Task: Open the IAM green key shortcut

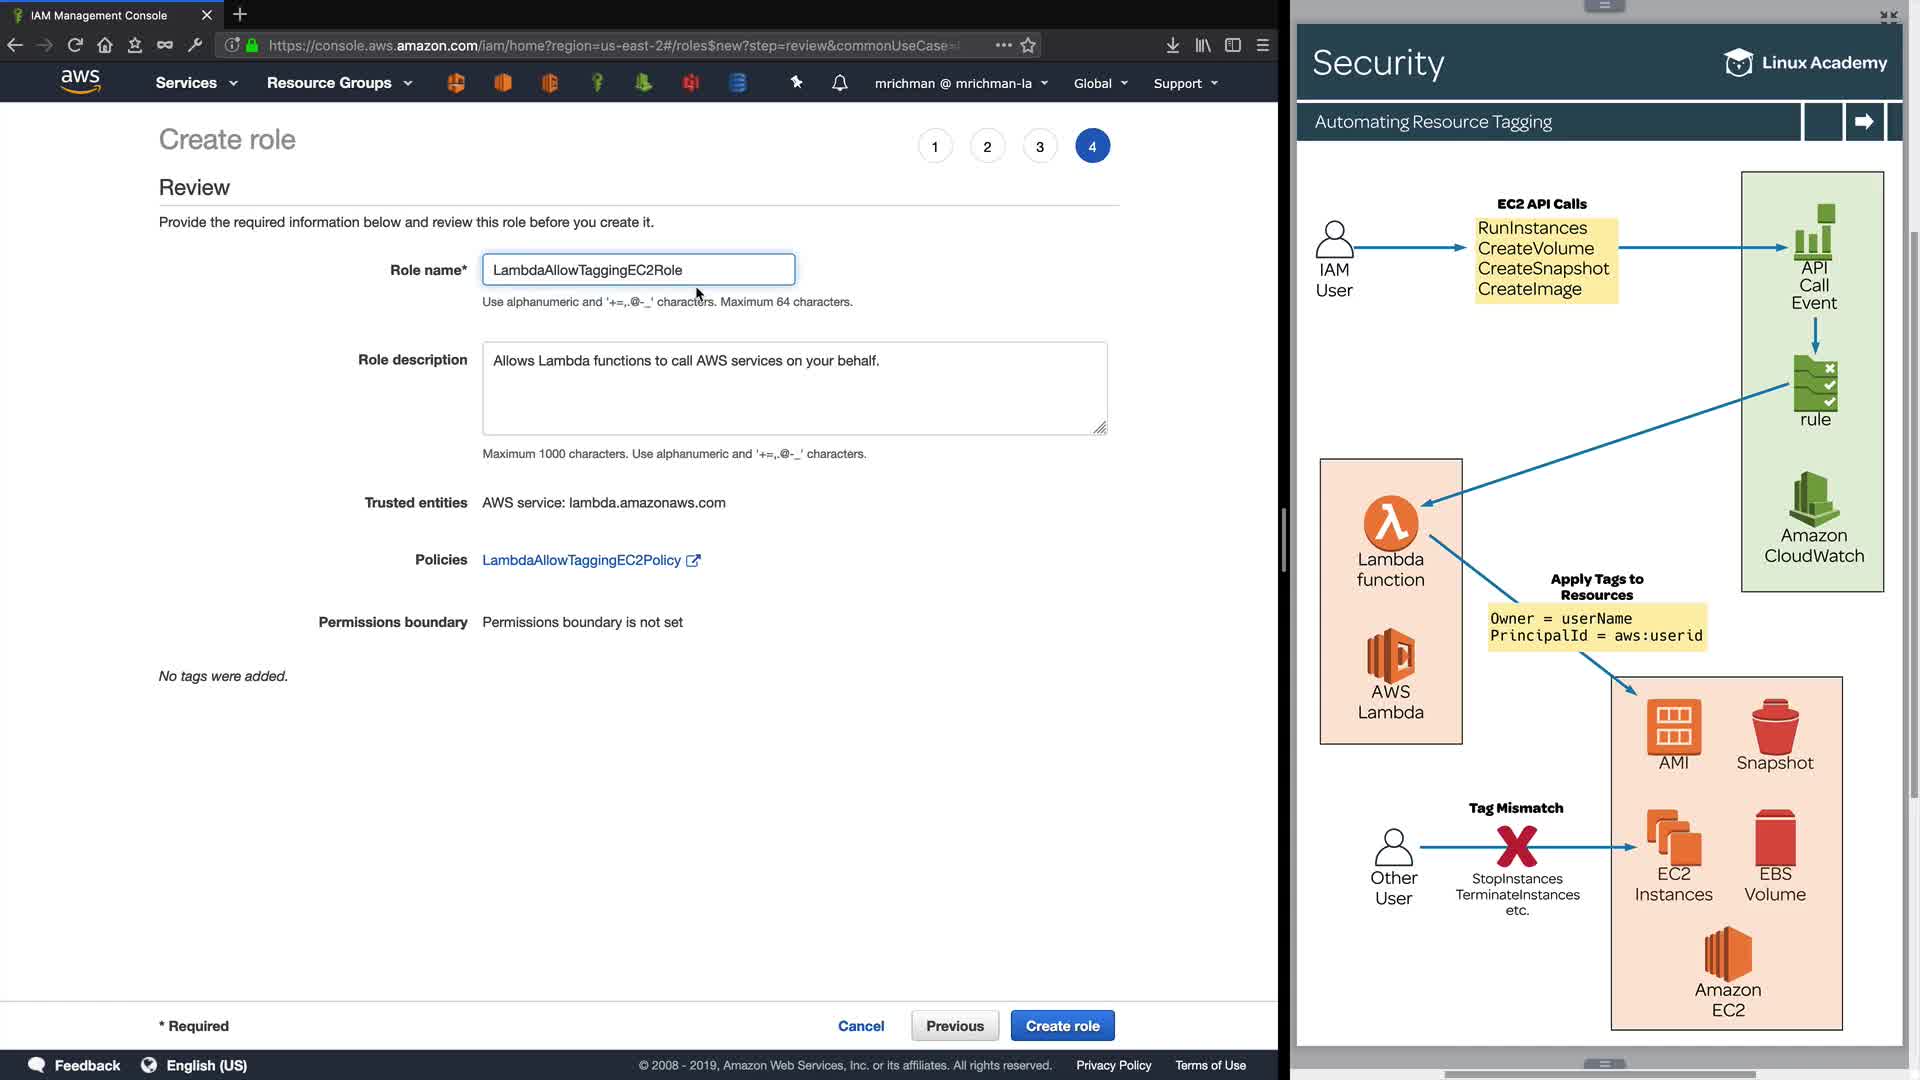Action: [x=597, y=83]
